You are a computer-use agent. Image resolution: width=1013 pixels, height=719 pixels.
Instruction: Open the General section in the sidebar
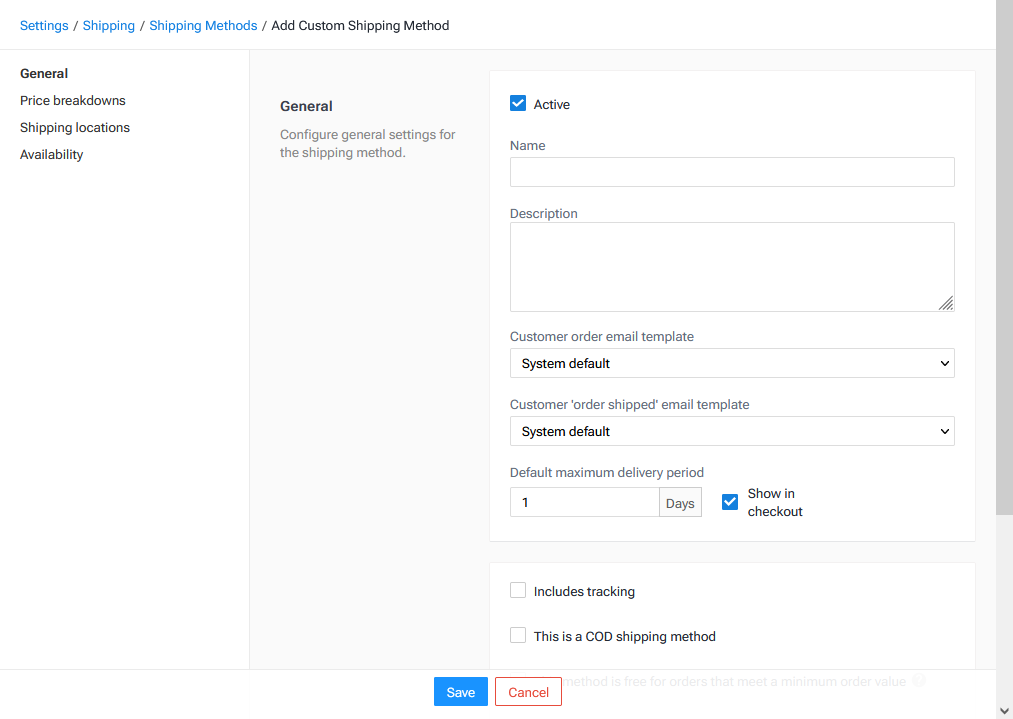click(44, 73)
